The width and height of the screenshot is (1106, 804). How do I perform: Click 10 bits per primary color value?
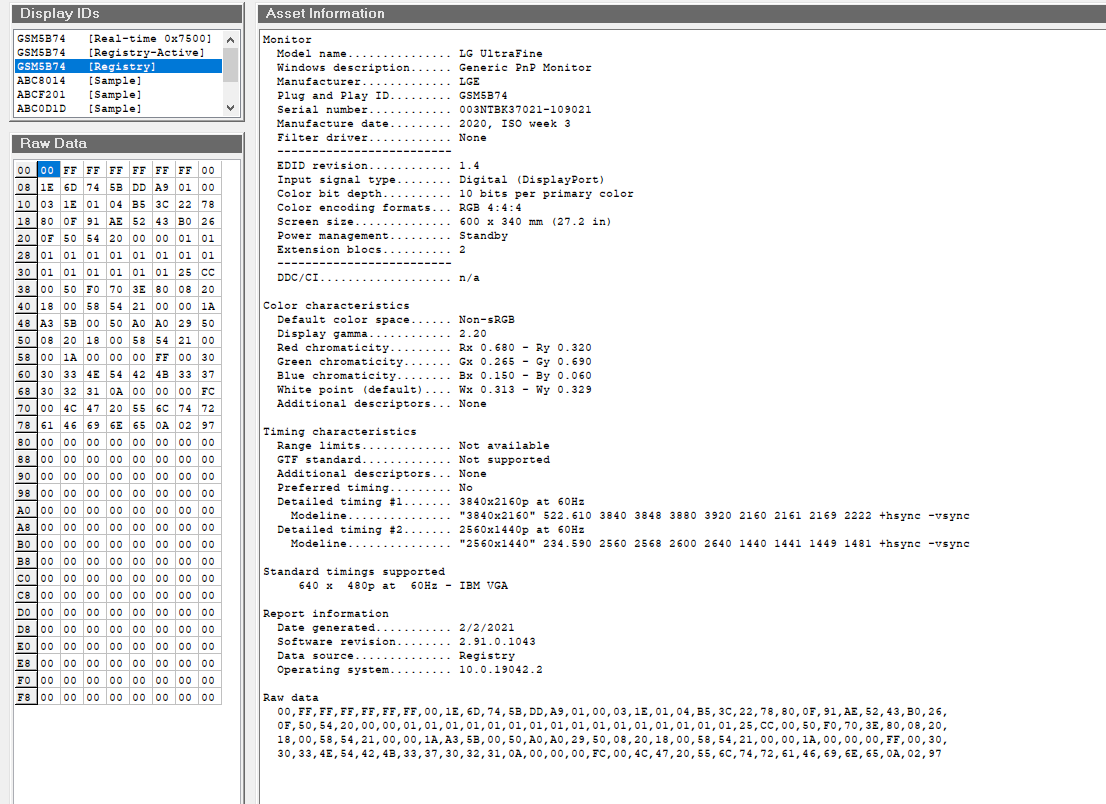click(x=547, y=194)
